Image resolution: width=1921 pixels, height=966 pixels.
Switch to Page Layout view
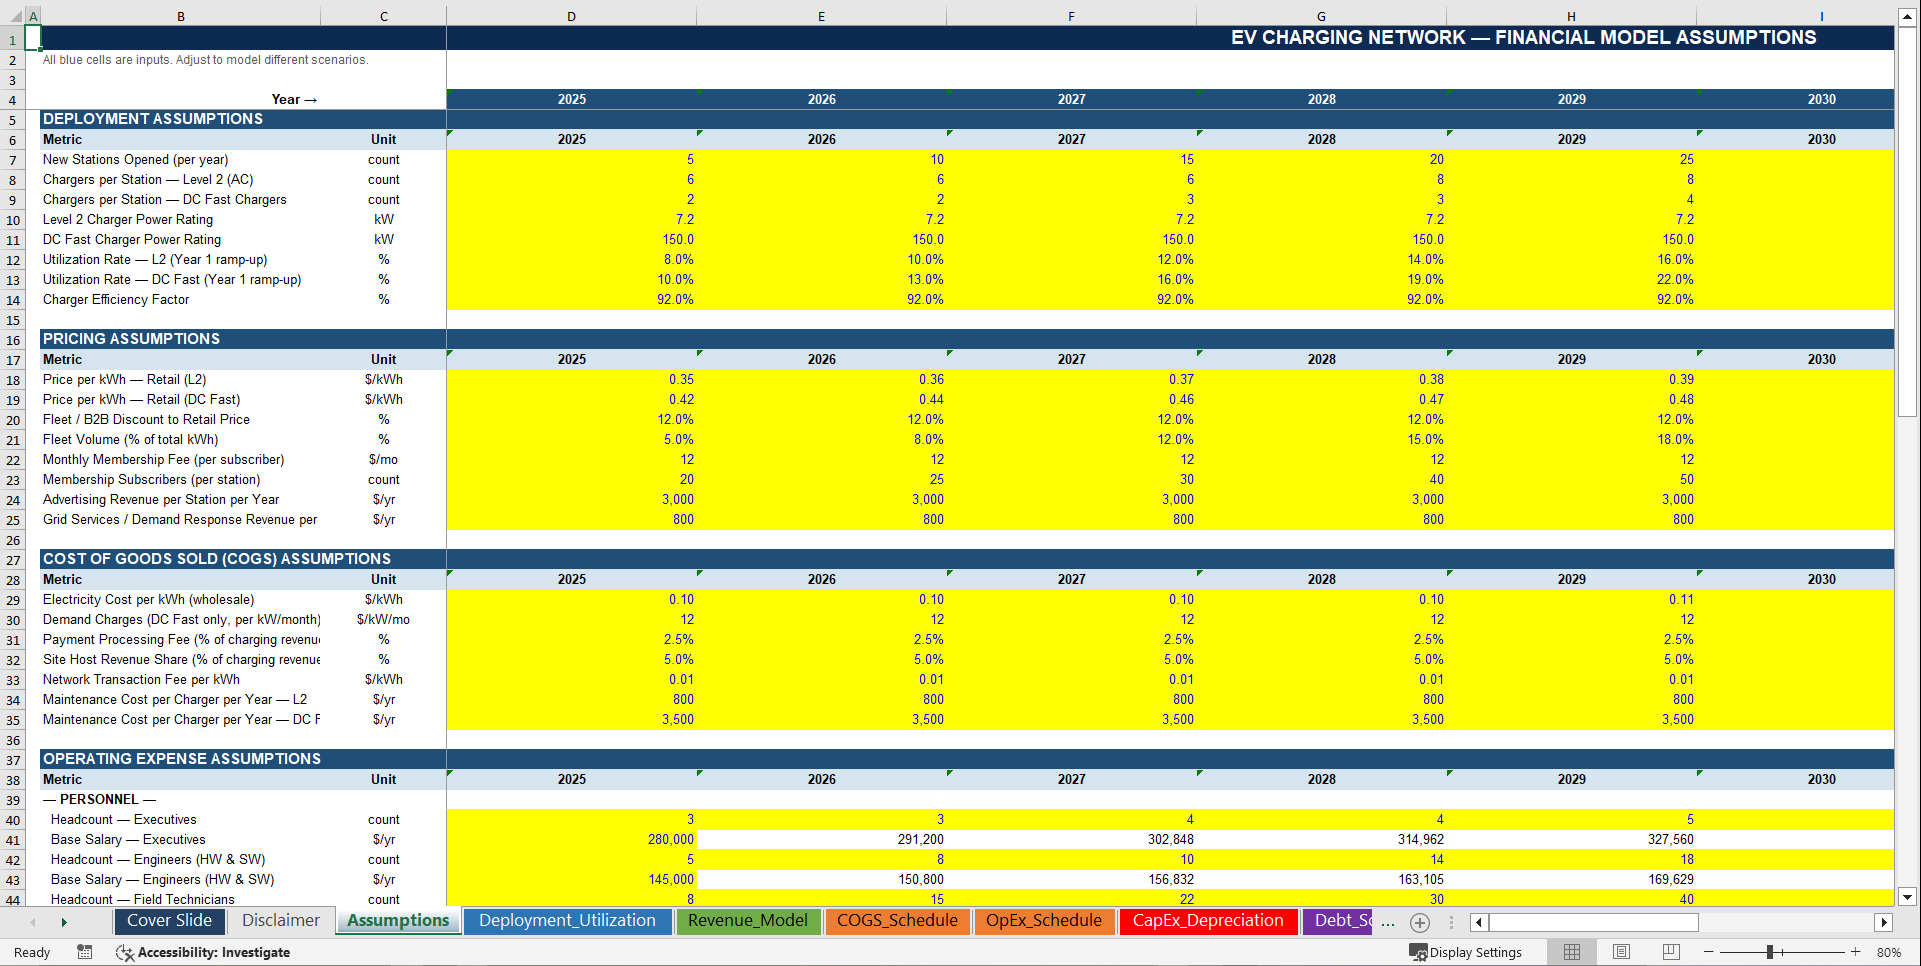coord(1621,952)
